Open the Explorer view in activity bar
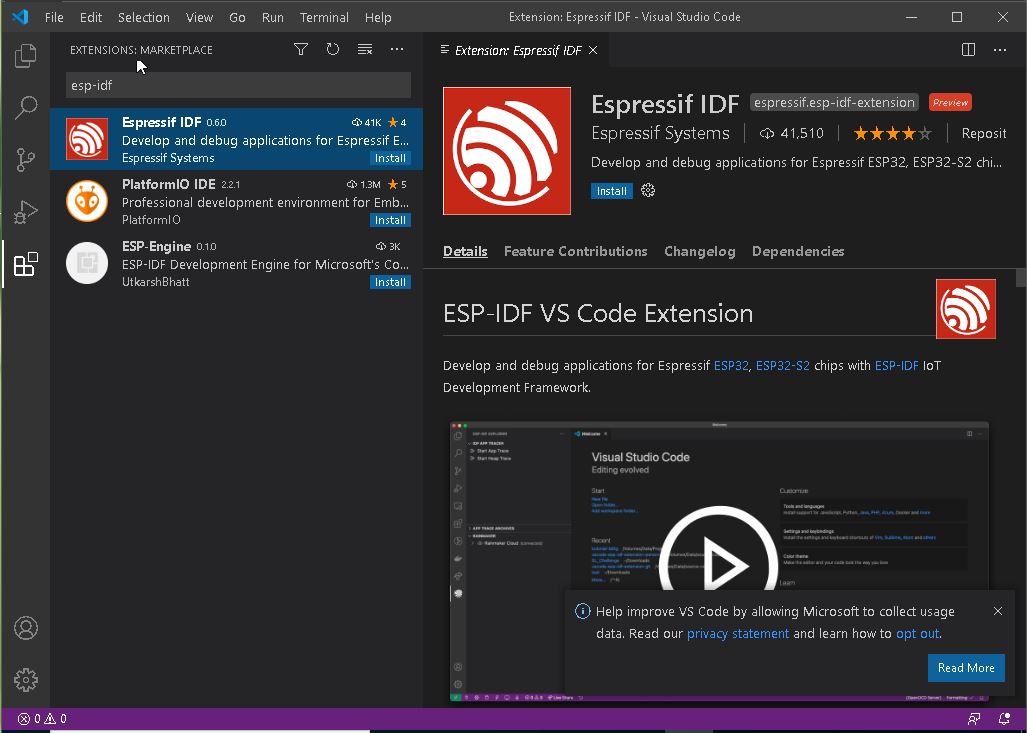This screenshot has width=1027, height=733. point(26,56)
